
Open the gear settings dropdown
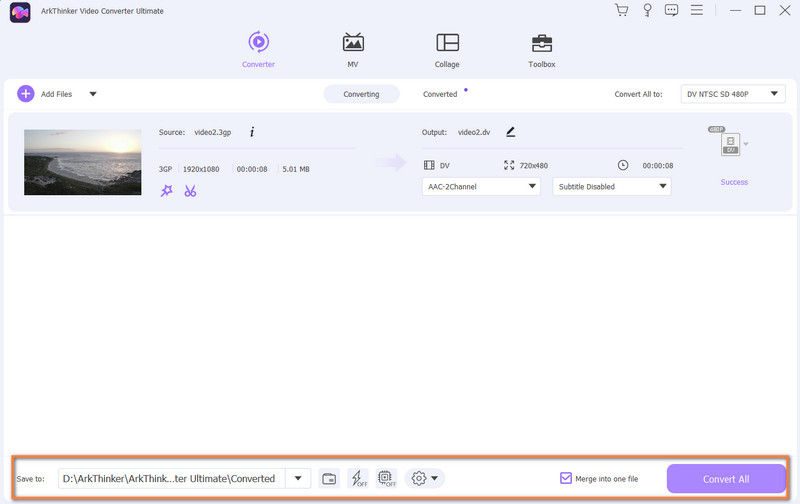tap(424, 478)
